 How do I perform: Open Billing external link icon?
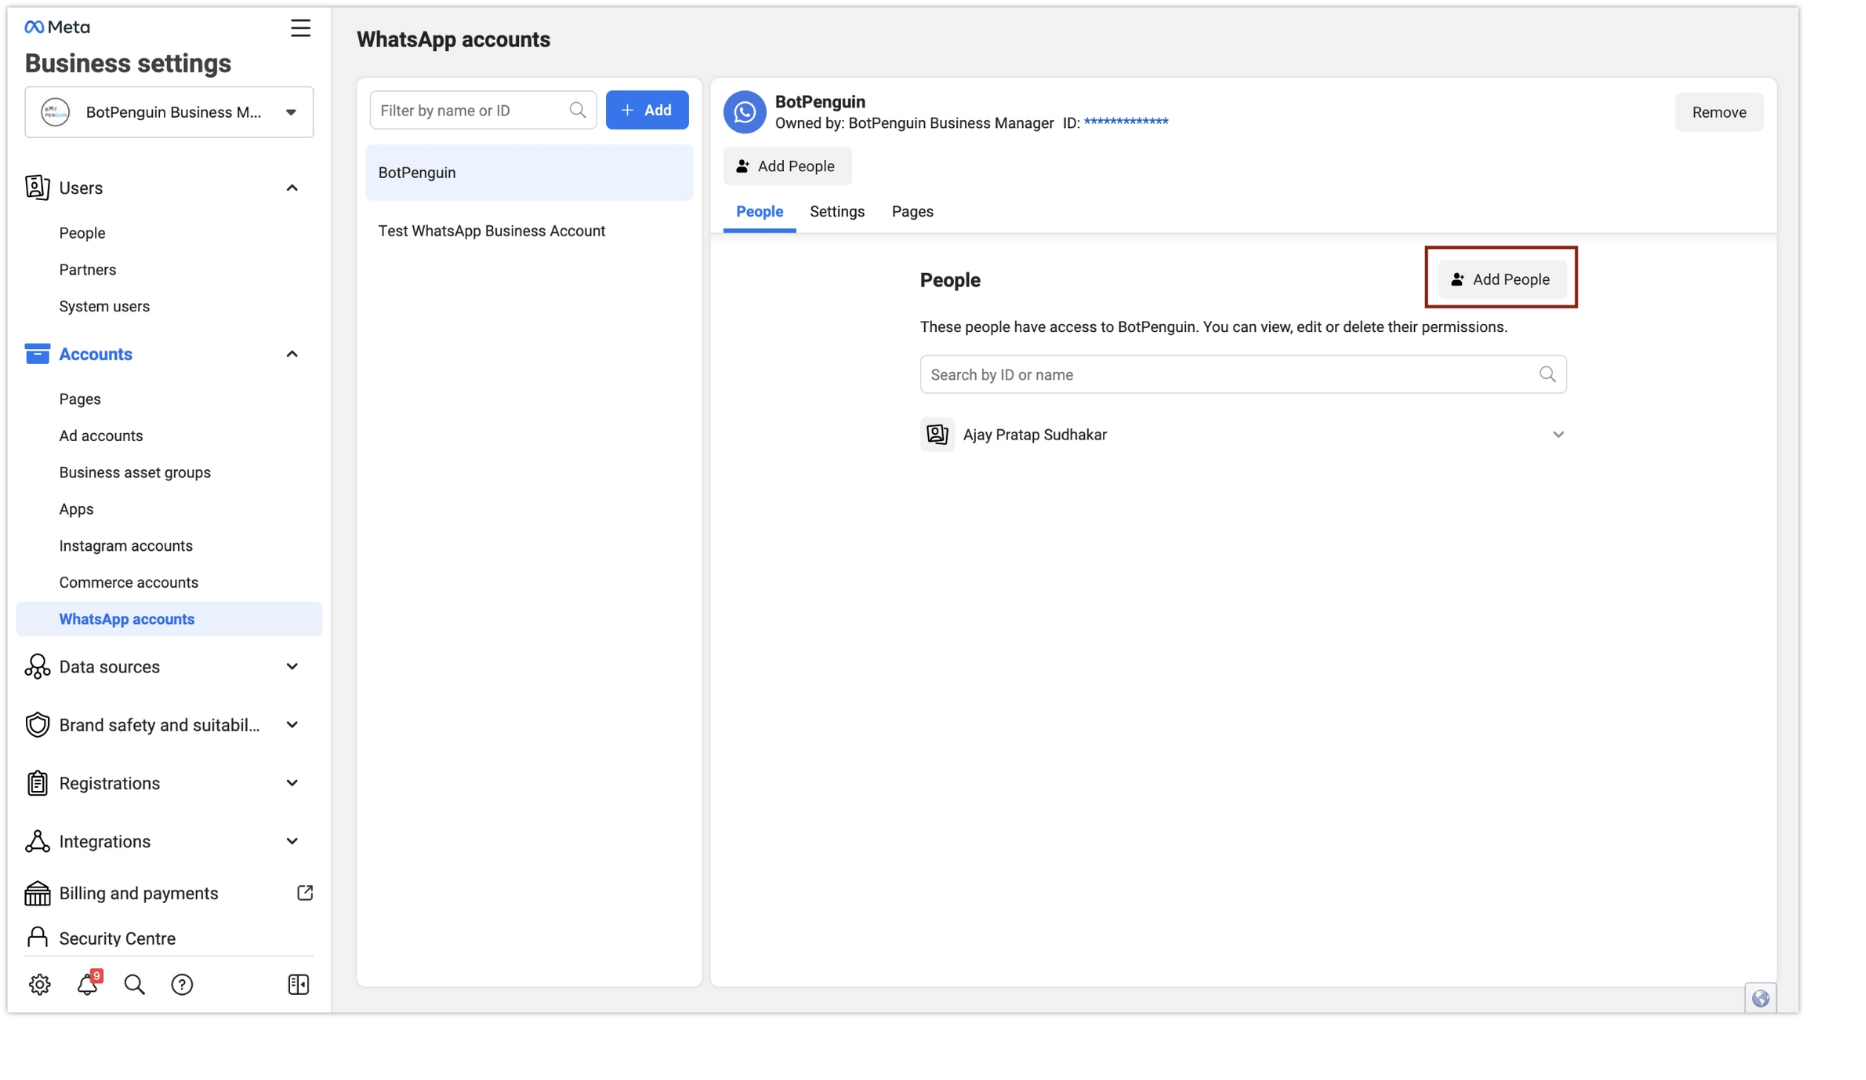(305, 893)
